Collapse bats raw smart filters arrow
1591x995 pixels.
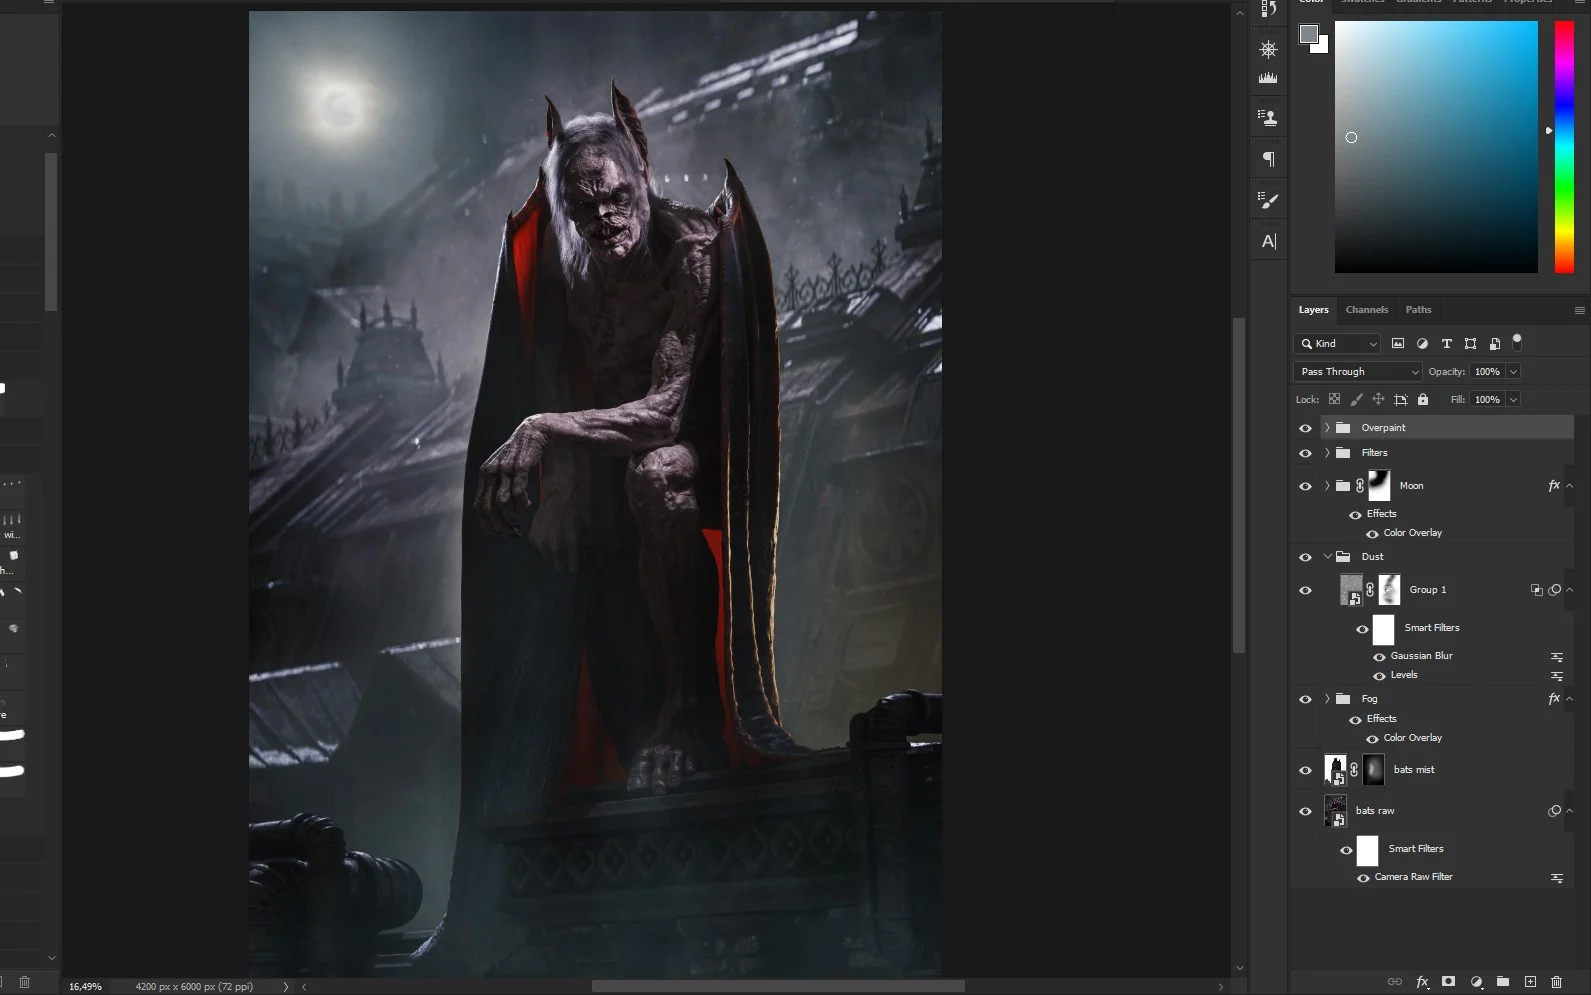coord(1570,811)
